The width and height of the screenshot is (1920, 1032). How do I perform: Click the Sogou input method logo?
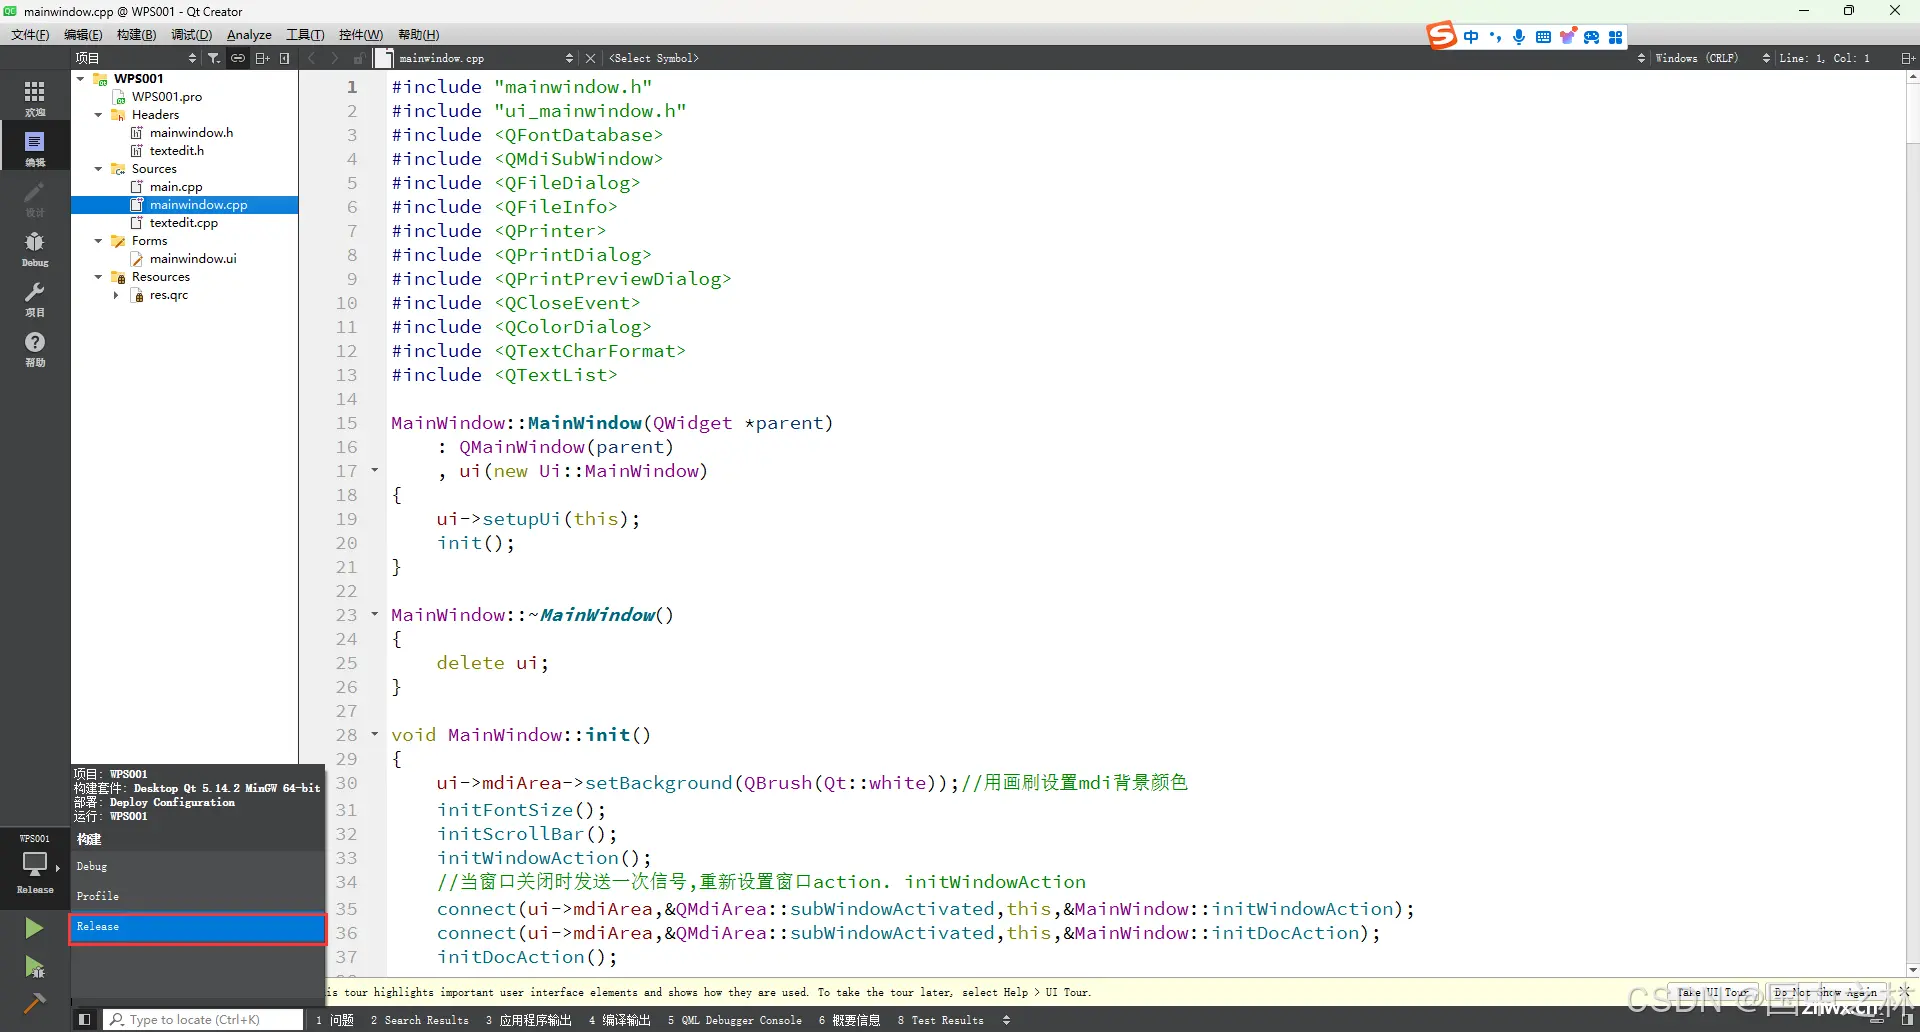click(x=1441, y=36)
